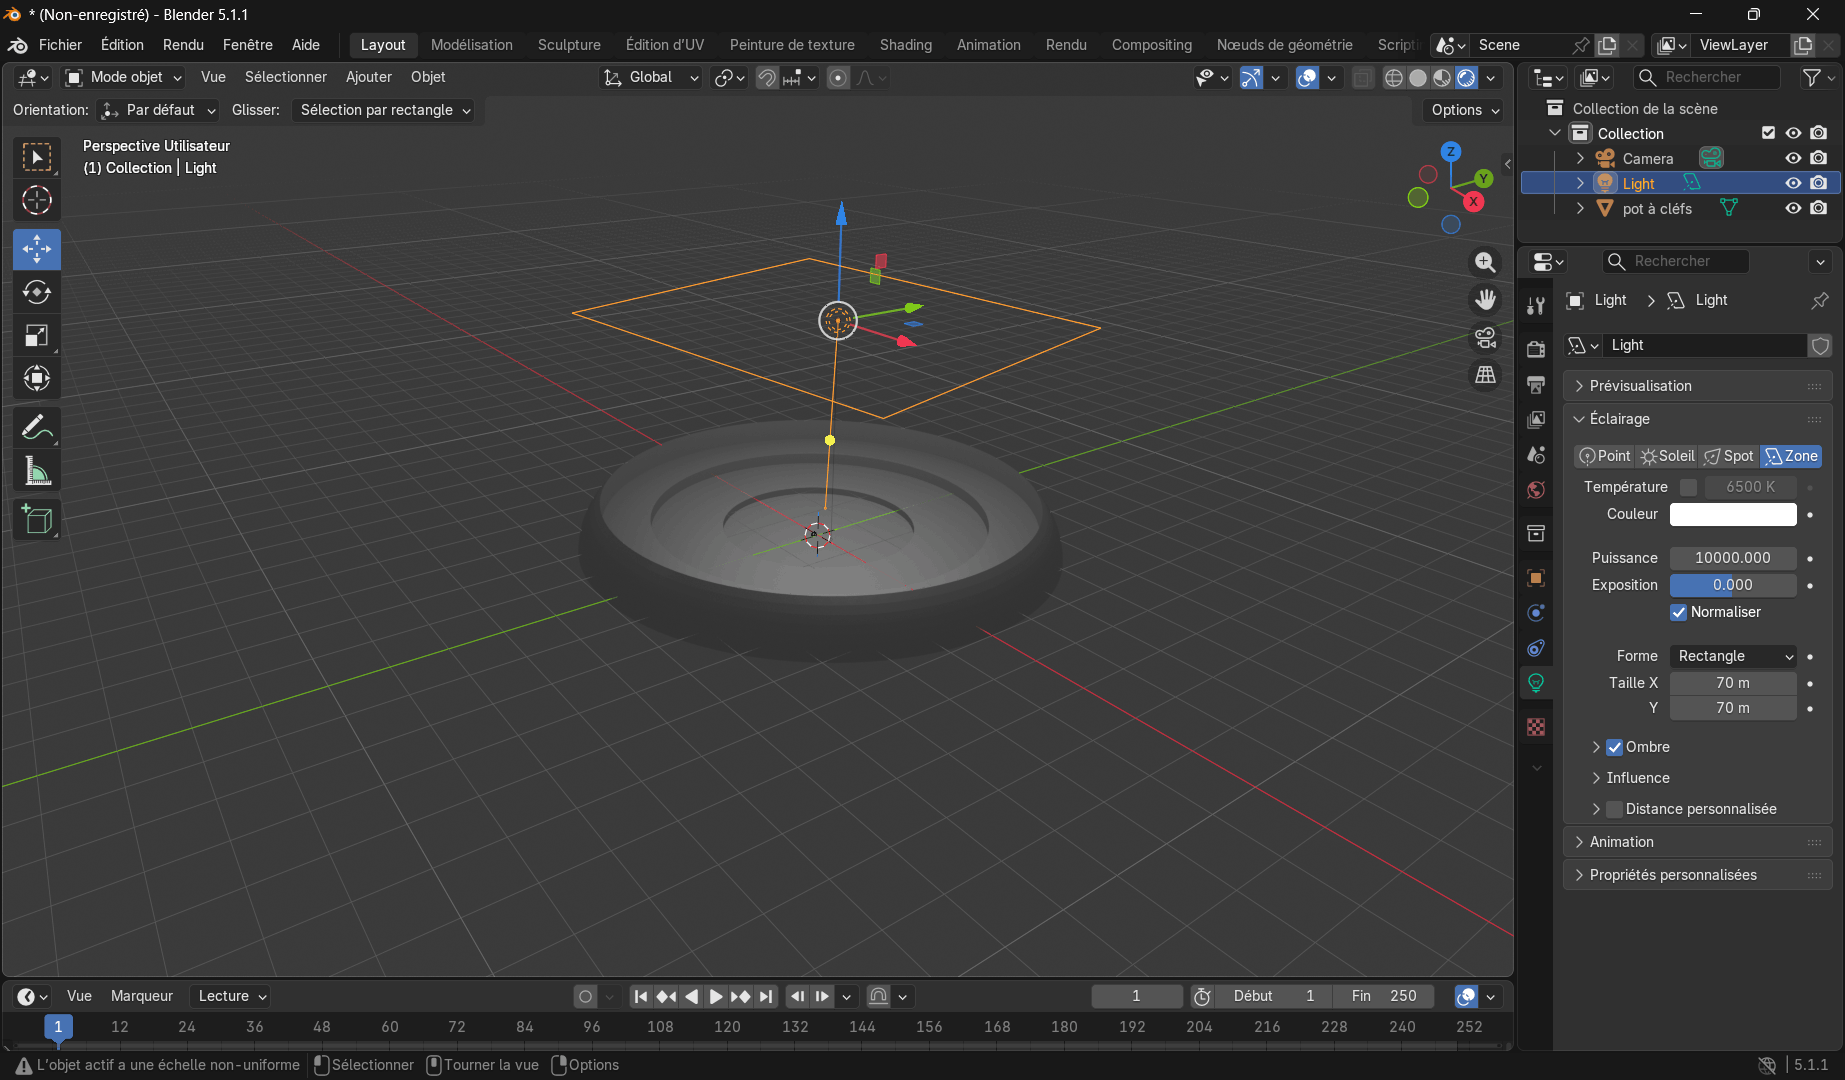Switch to the Shading workspace tab
The width and height of the screenshot is (1845, 1080).
[x=906, y=45]
